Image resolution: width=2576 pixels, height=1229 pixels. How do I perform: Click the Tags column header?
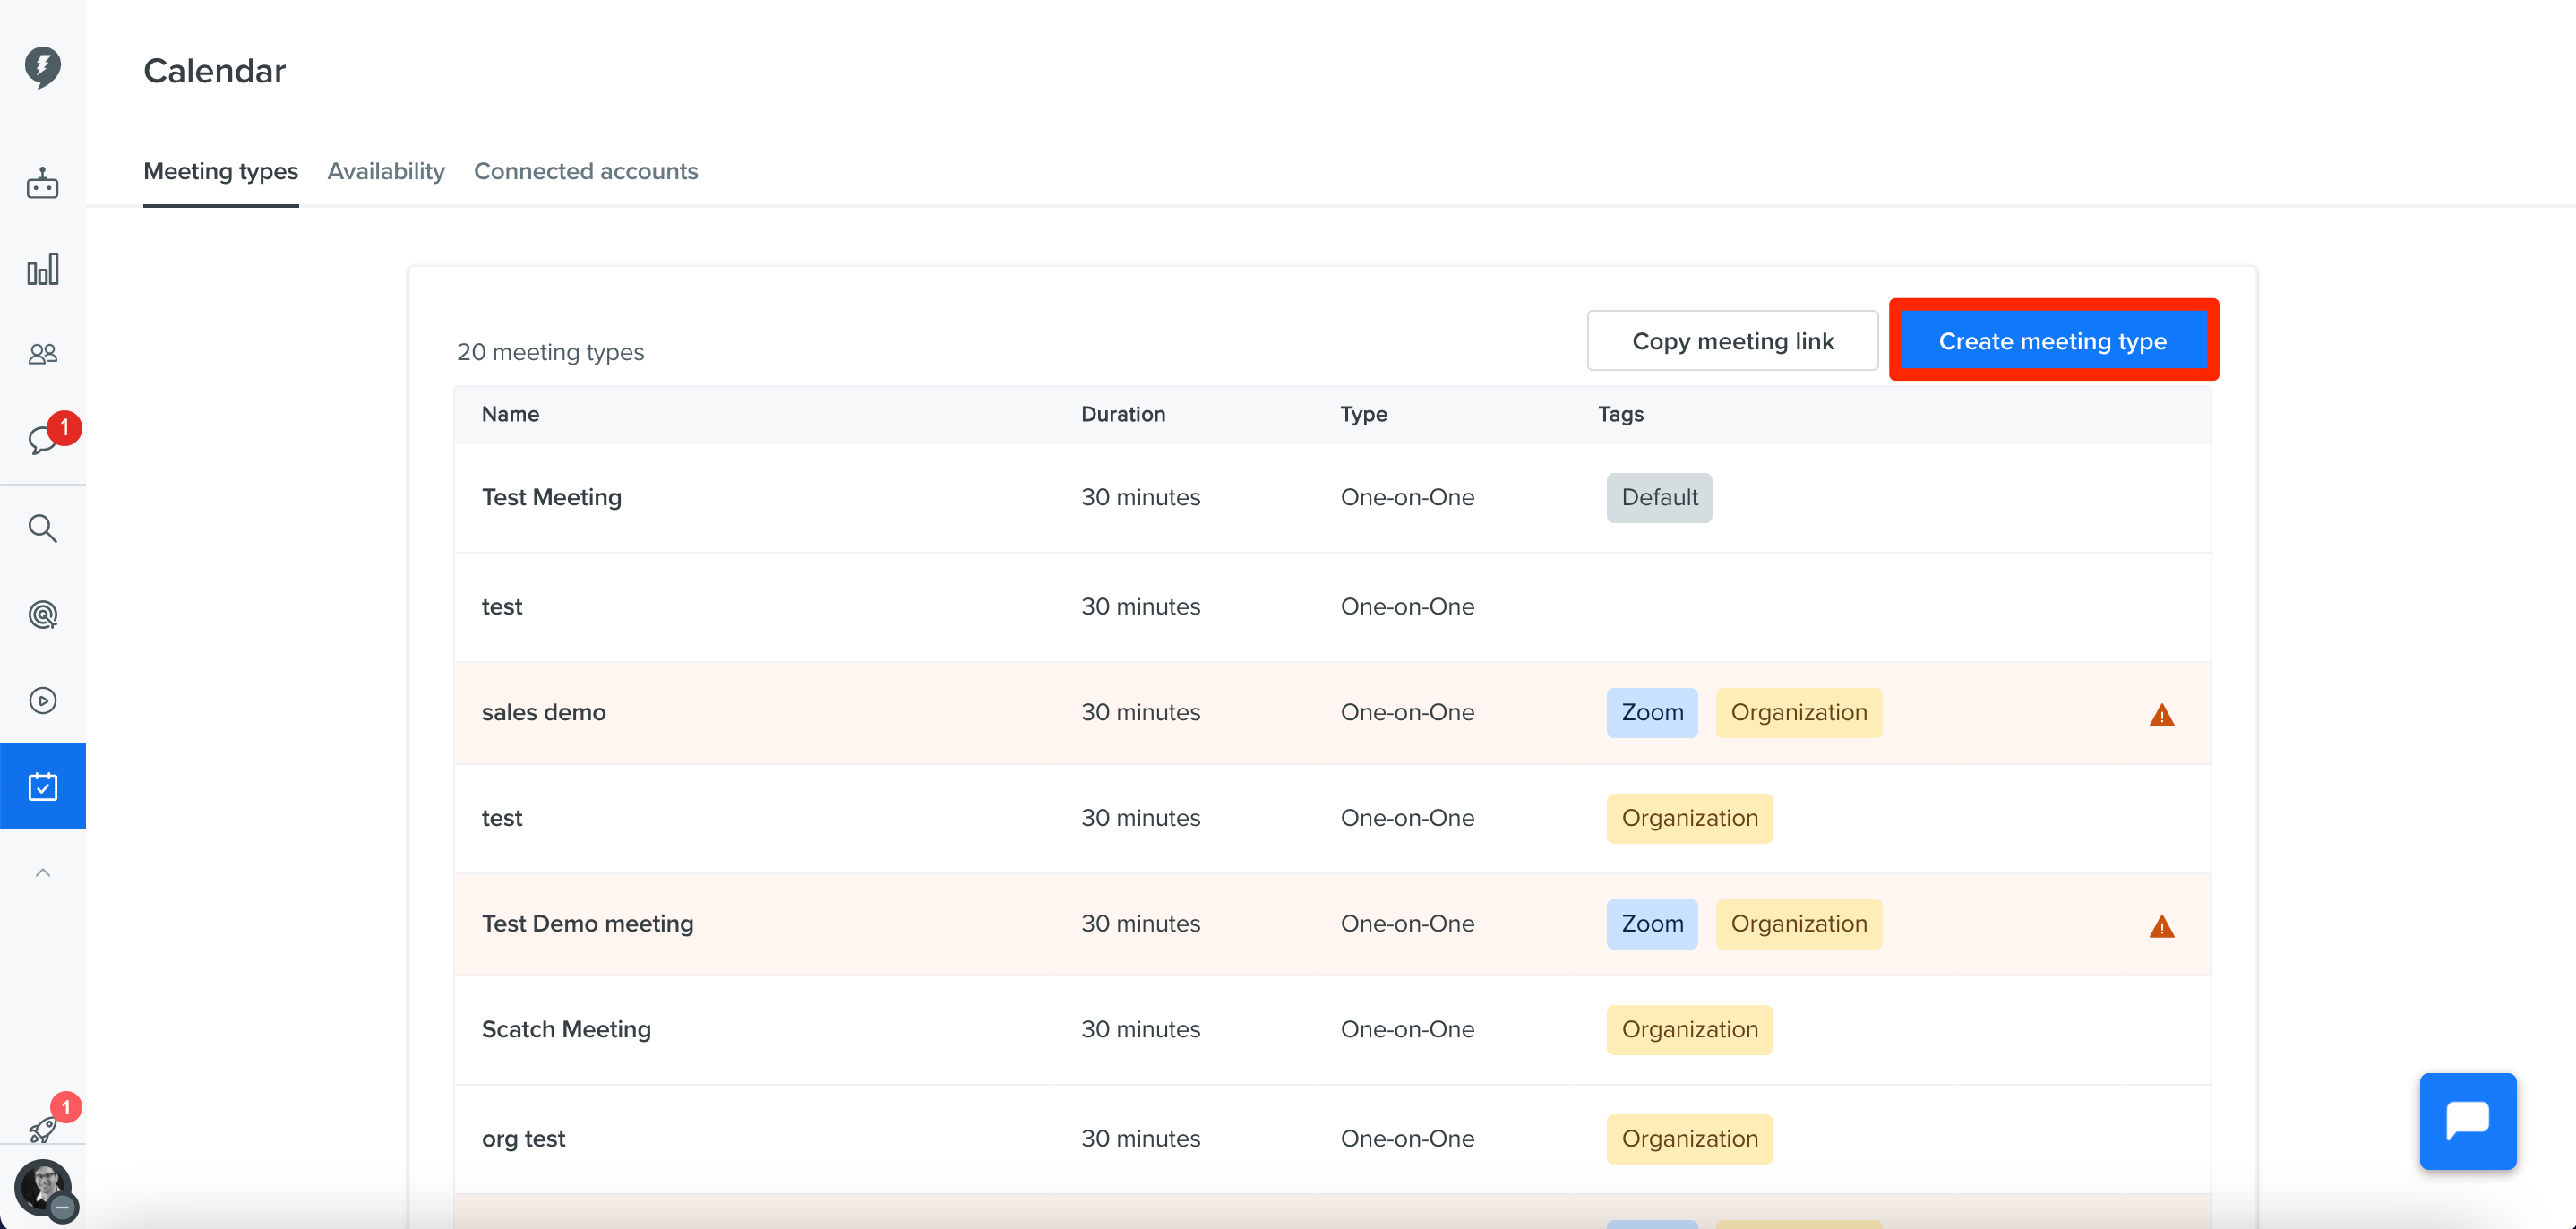click(1620, 414)
